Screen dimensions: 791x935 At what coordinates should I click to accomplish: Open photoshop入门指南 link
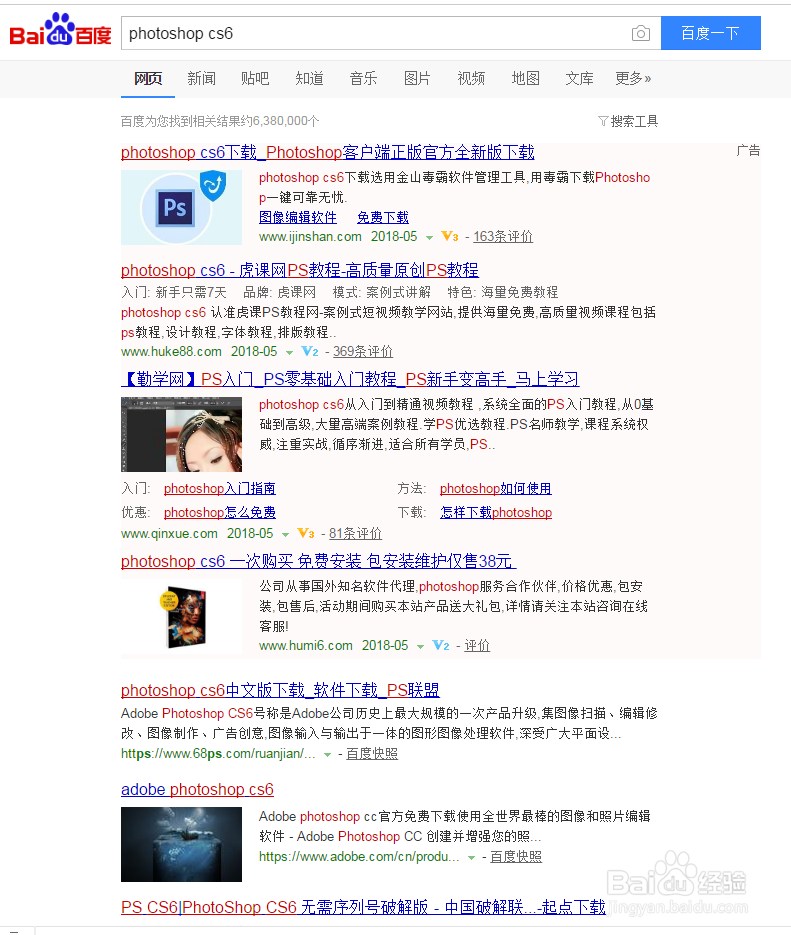219,489
